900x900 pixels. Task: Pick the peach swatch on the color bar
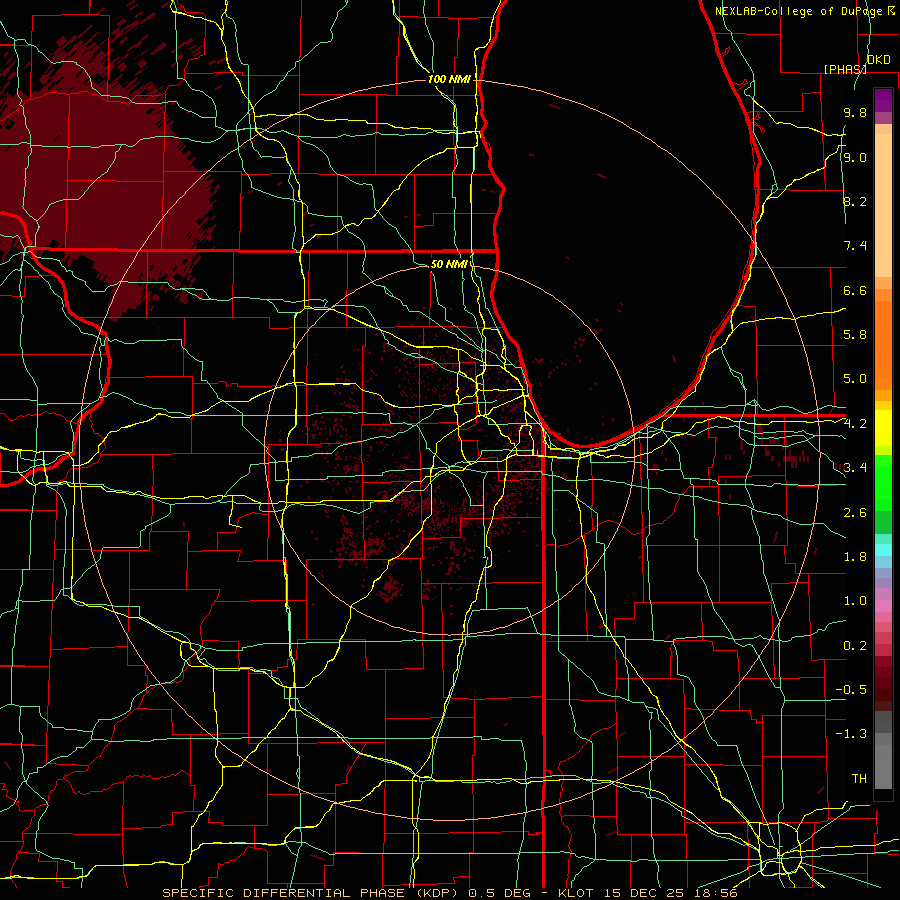tap(883, 207)
